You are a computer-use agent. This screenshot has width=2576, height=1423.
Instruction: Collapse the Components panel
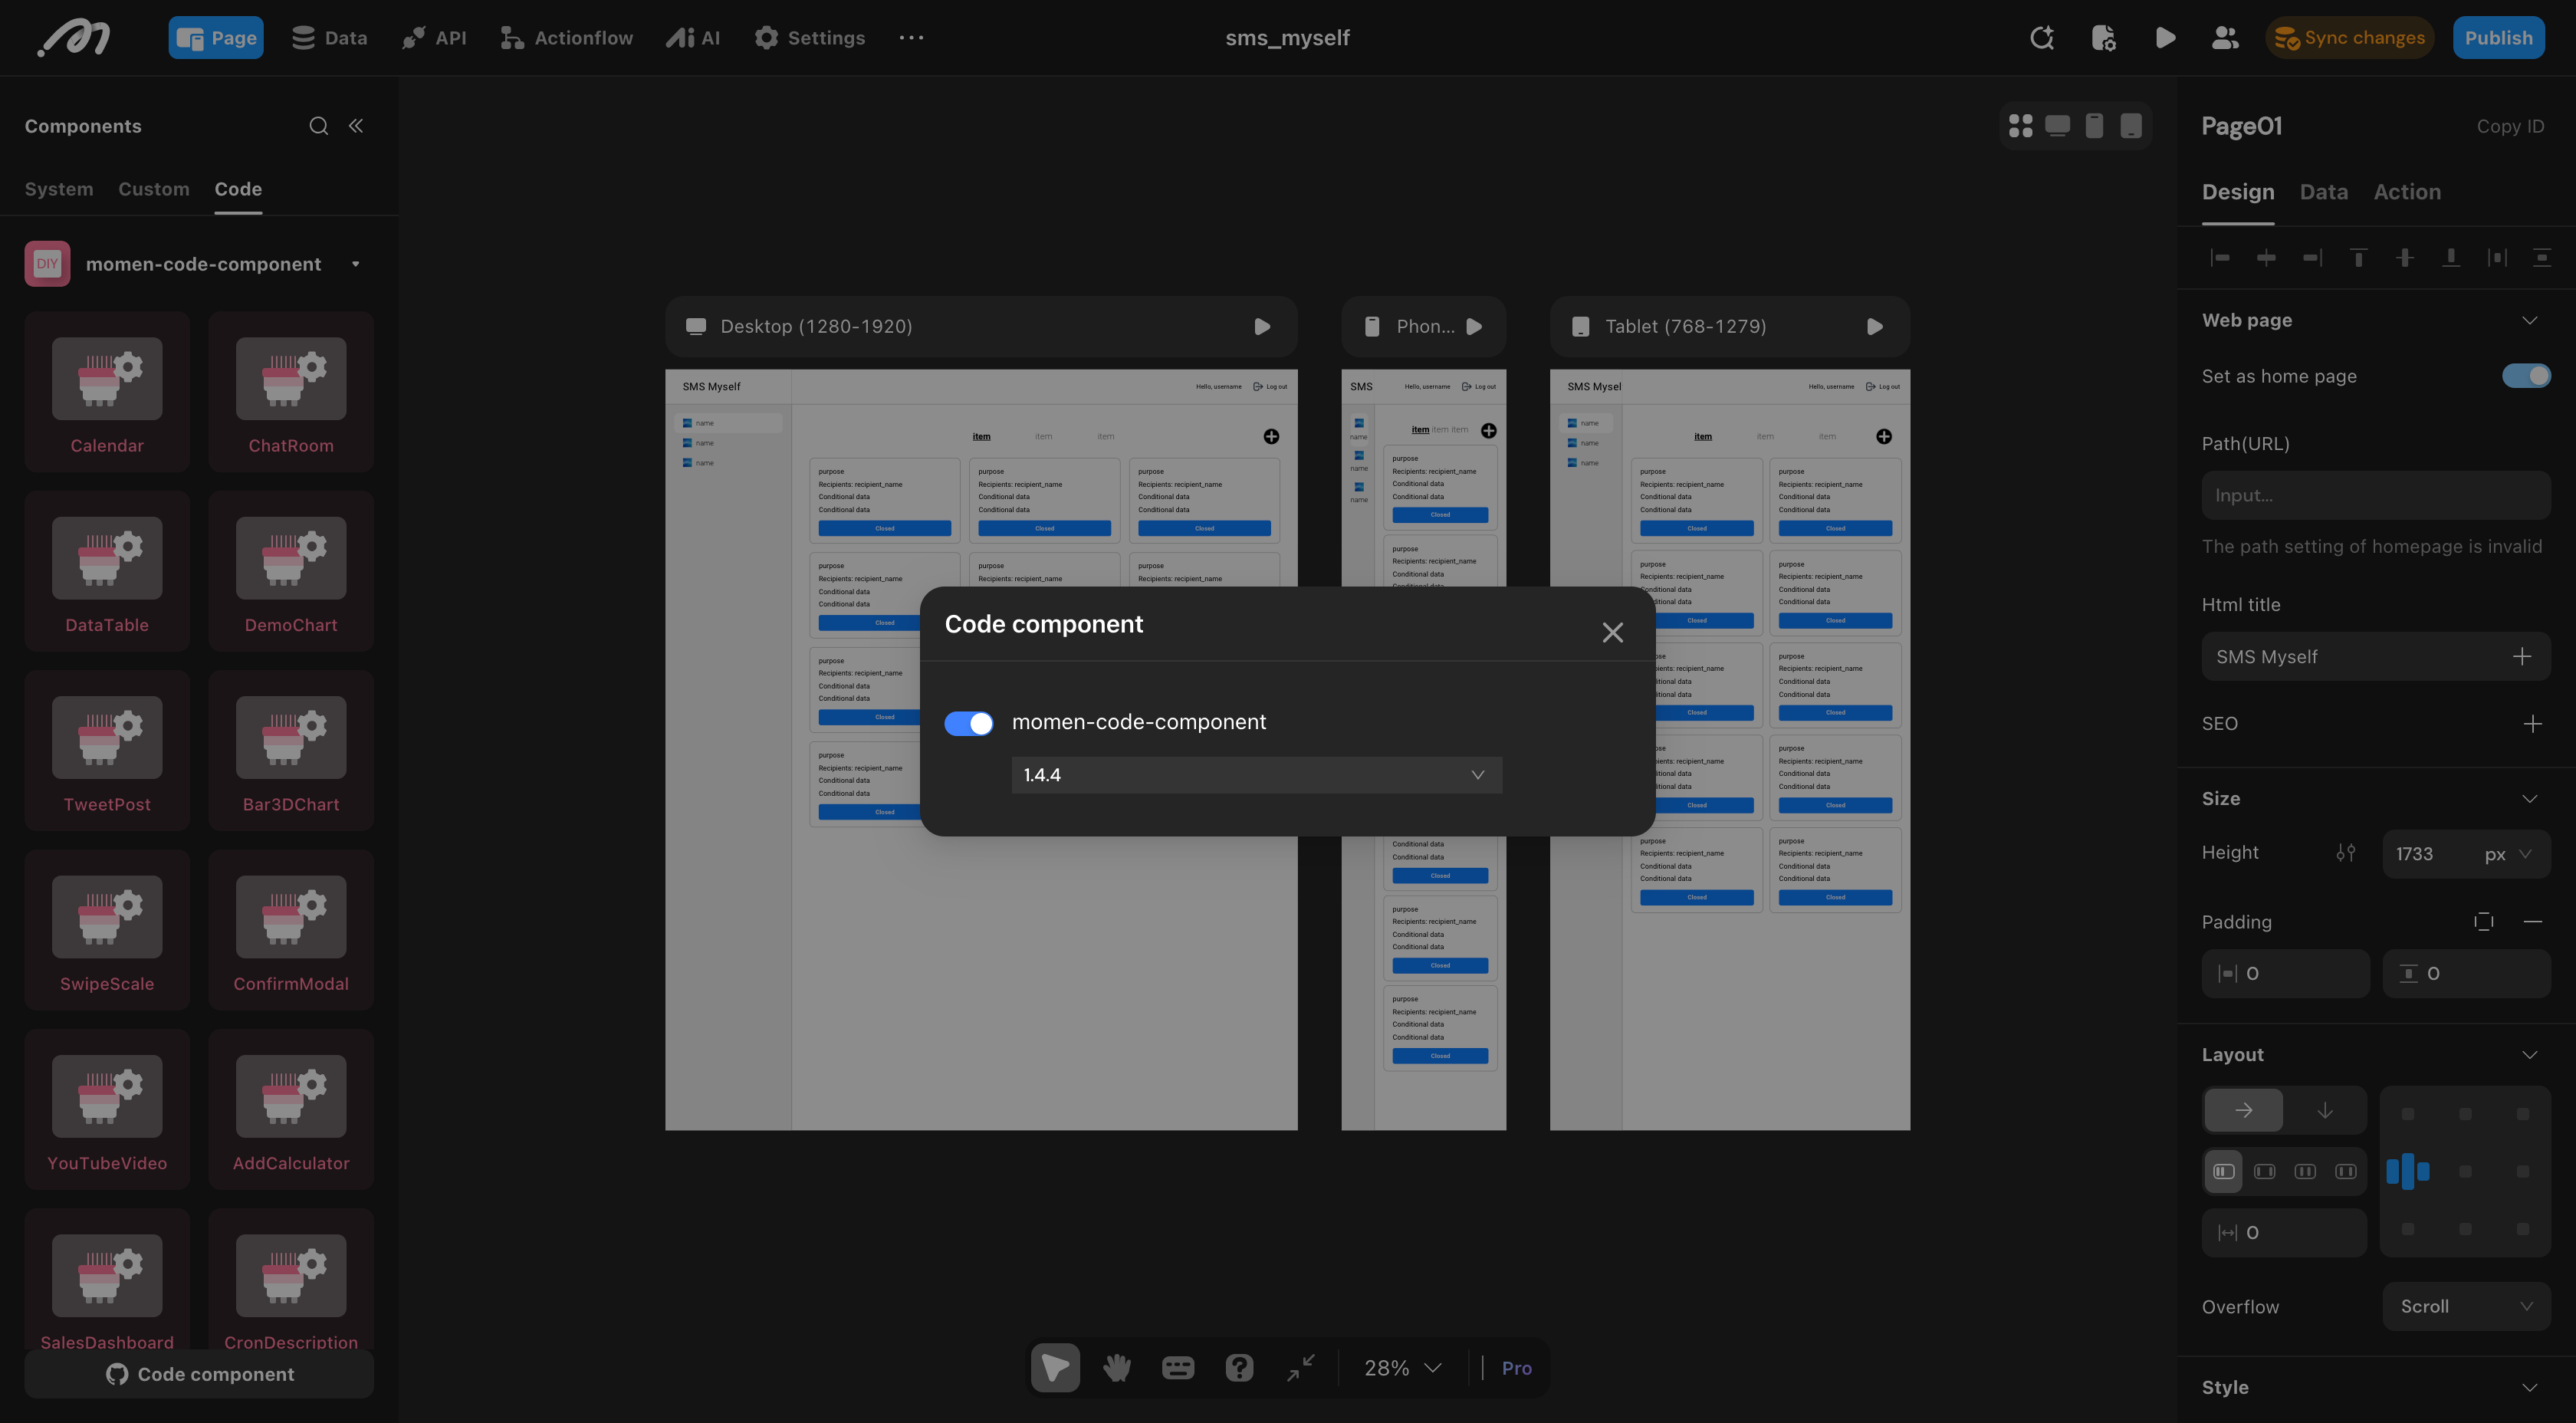click(x=356, y=126)
